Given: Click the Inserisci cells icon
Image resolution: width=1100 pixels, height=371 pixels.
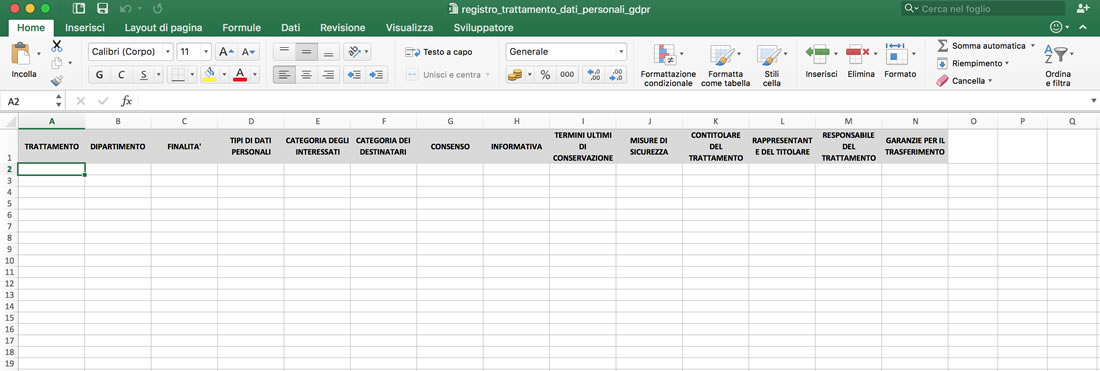Looking at the screenshot, I should point(818,53).
